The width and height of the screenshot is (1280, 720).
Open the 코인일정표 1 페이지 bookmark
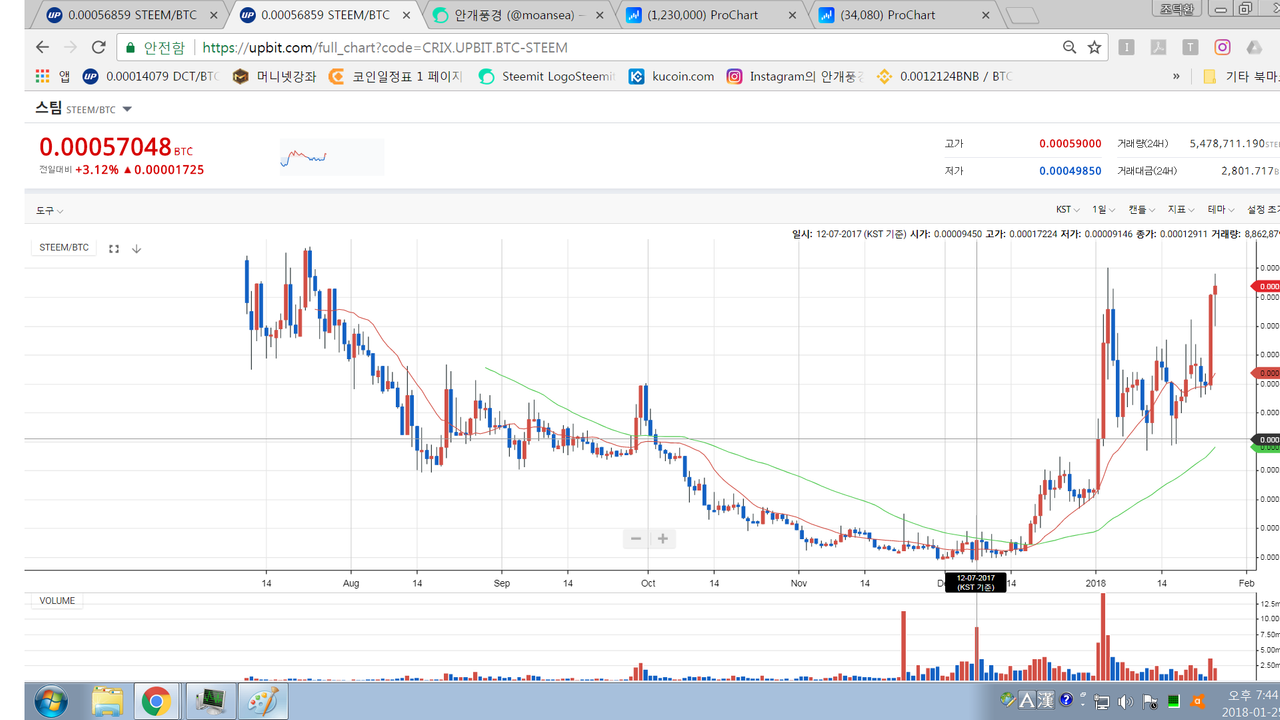pos(396,76)
